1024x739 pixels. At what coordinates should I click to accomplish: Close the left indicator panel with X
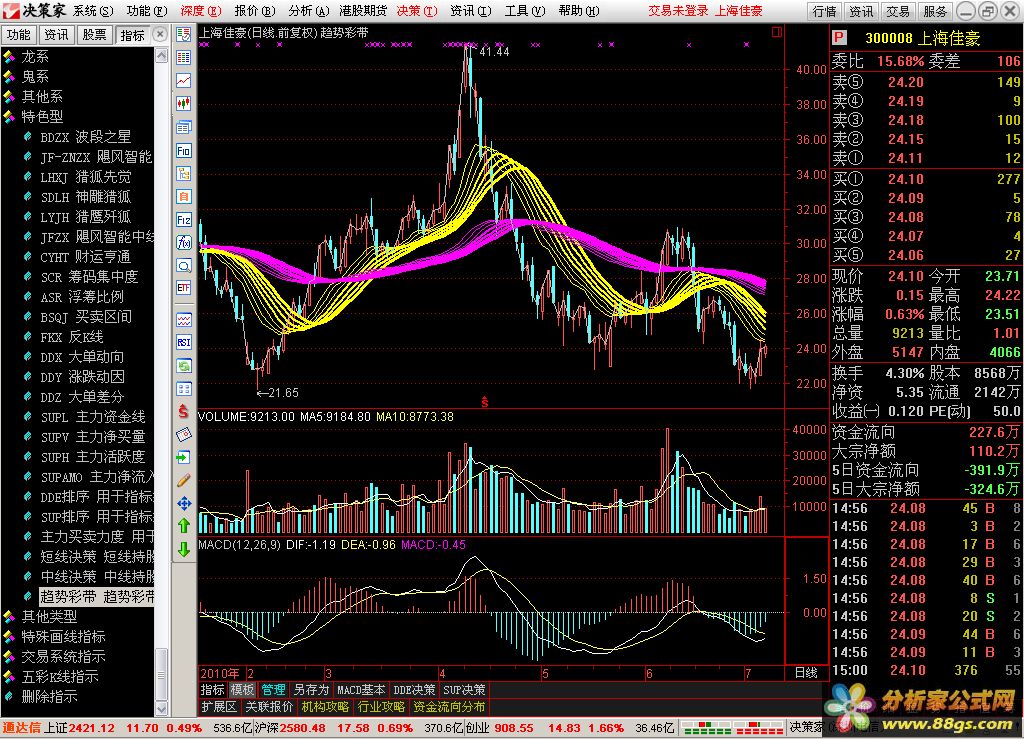[160, 34]
